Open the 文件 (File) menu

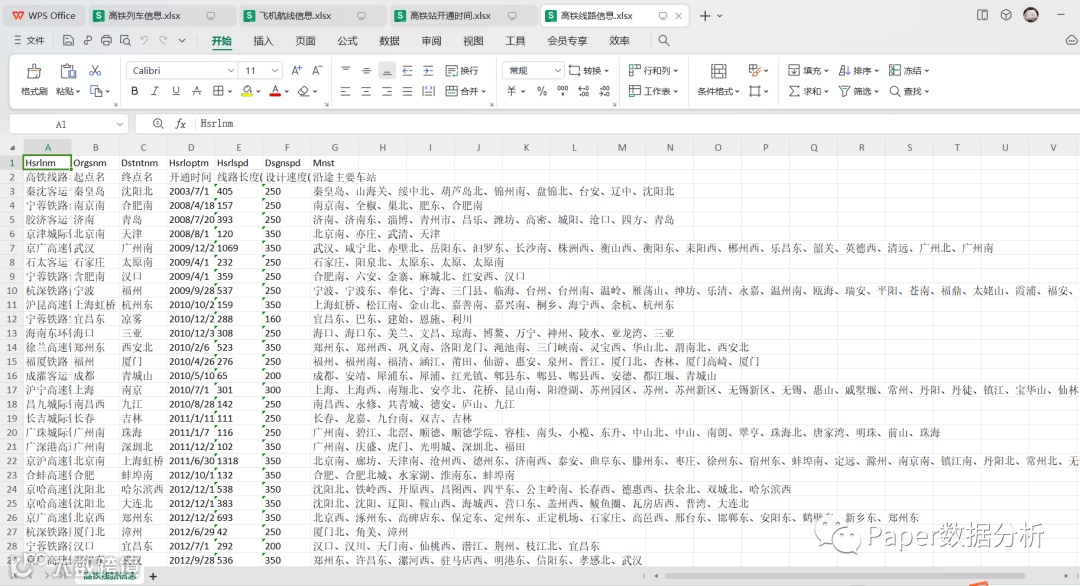coord(29,41)
